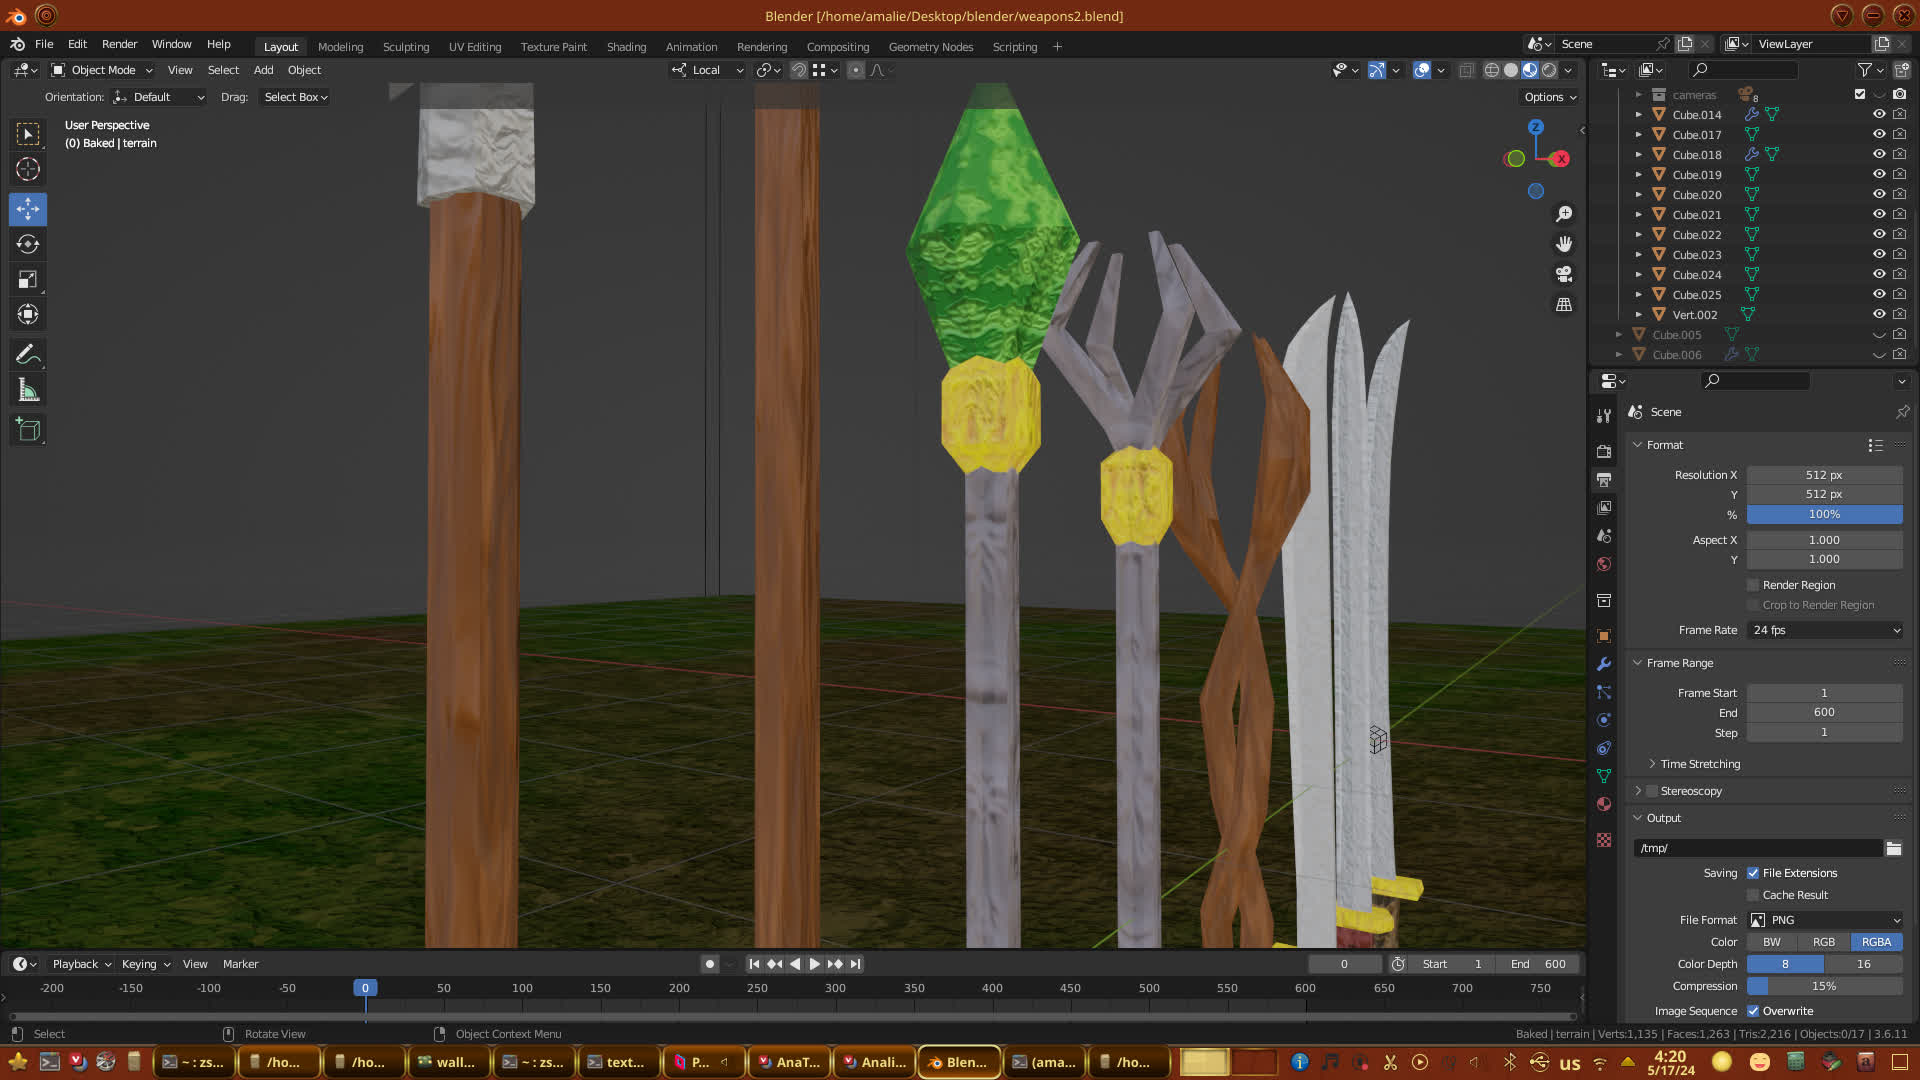Open the Modifier properties wrench tab
Viewport: 1920px width, 1080px height.
point(1604,664)
